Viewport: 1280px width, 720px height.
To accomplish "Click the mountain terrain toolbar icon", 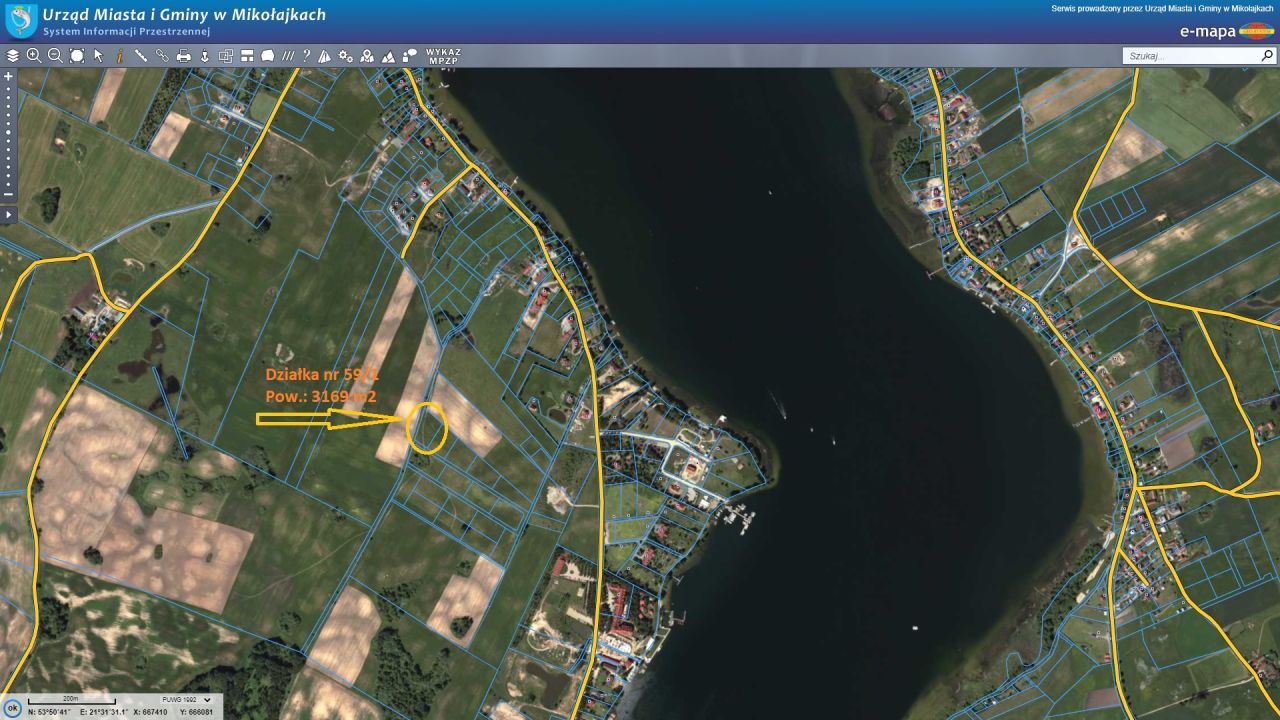I will click(x=389, y=56).
